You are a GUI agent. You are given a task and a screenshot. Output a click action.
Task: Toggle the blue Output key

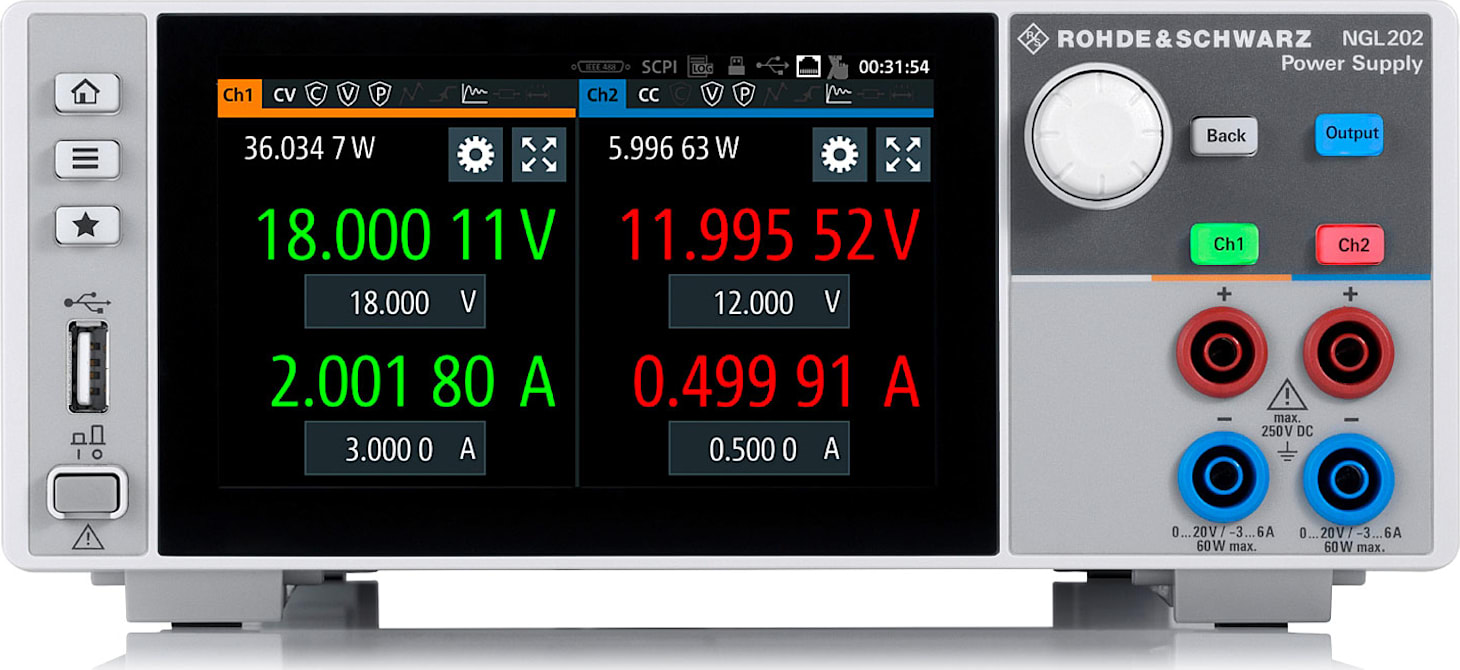pos(1349,134)
